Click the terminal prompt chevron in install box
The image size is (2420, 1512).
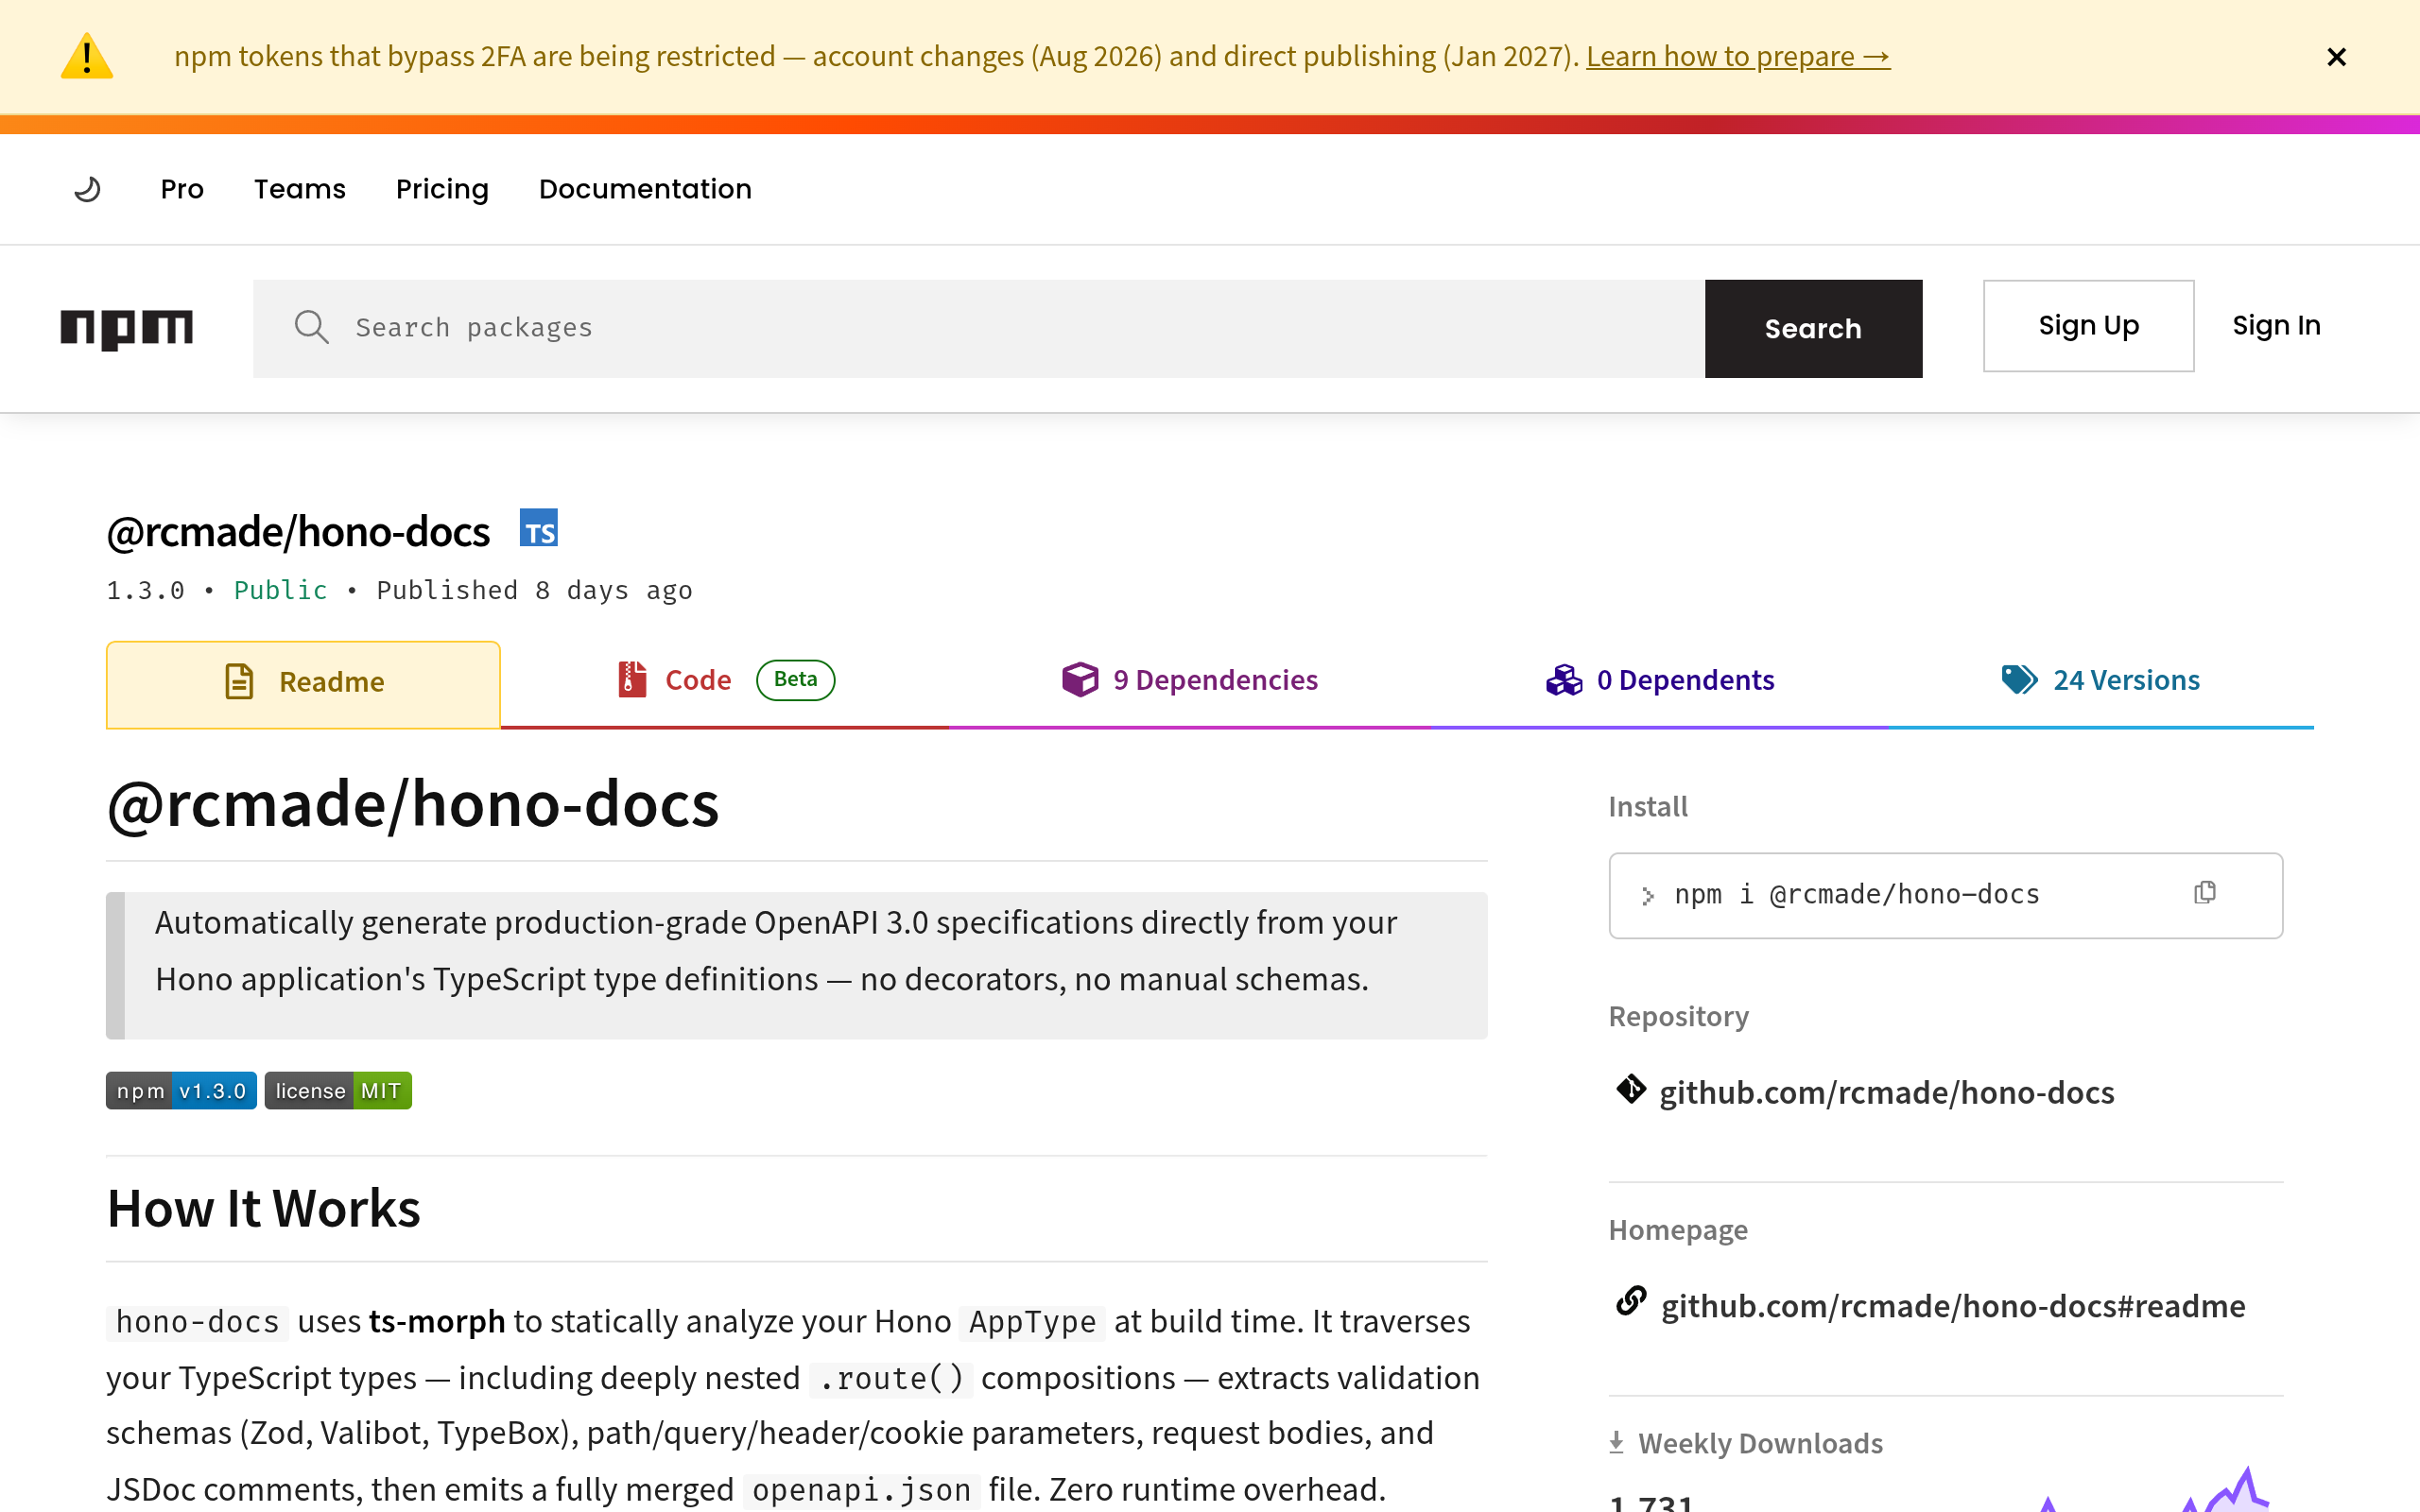1647,896
